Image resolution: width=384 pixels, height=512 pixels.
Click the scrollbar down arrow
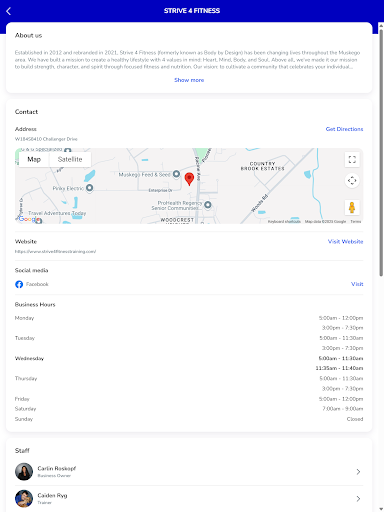pos(381,509)
